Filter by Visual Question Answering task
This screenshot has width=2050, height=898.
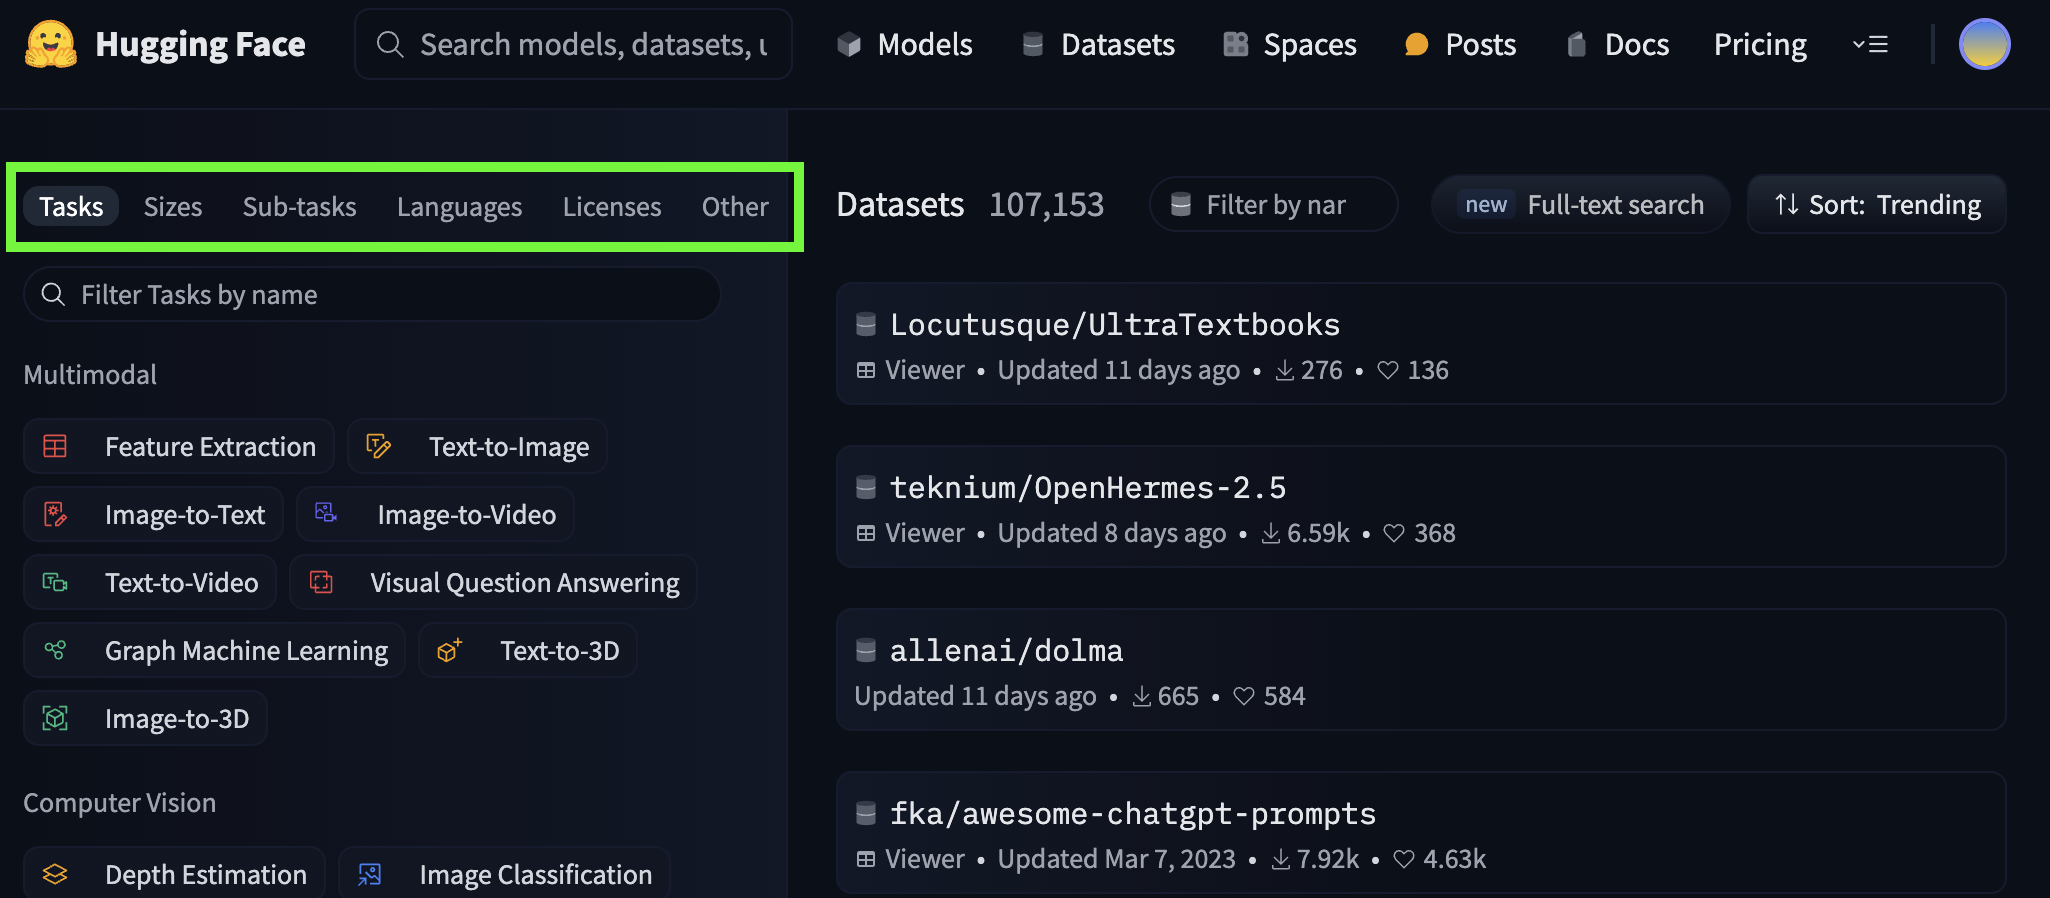click(x=493, y=582)
